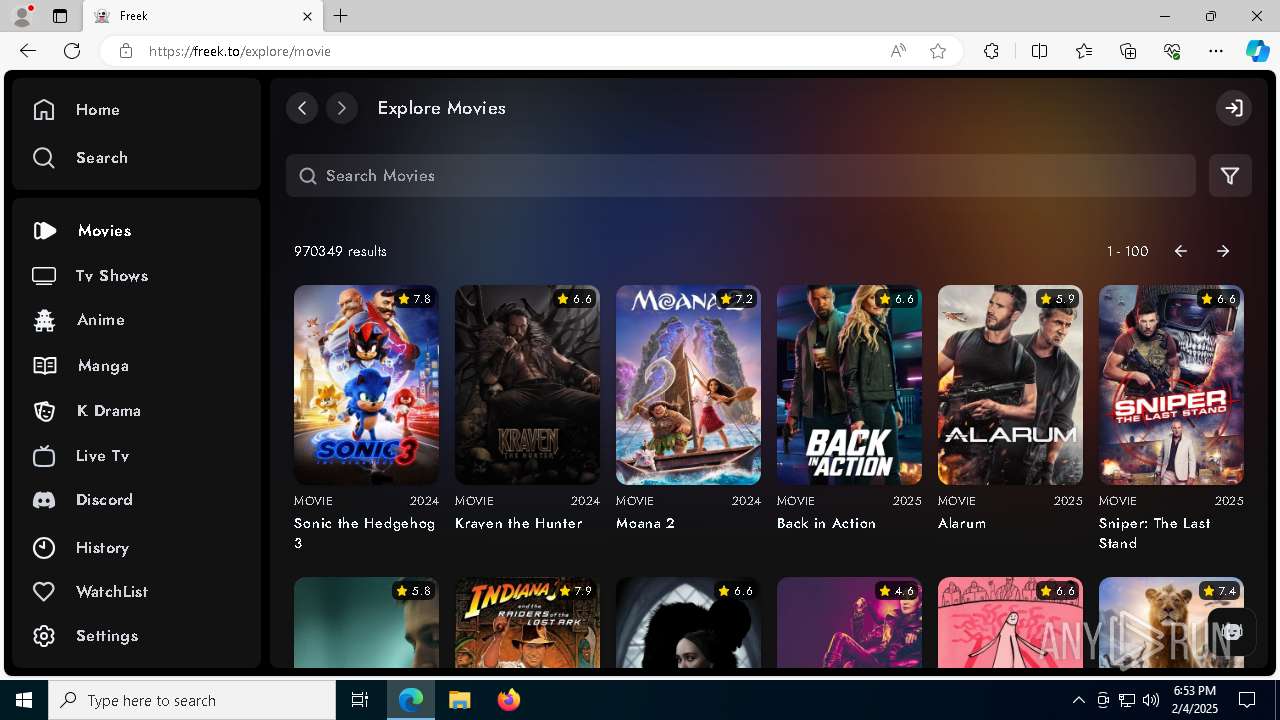1280x720 pixels.
Task: Open the Manga section
Action: click(x=80, y=366)
